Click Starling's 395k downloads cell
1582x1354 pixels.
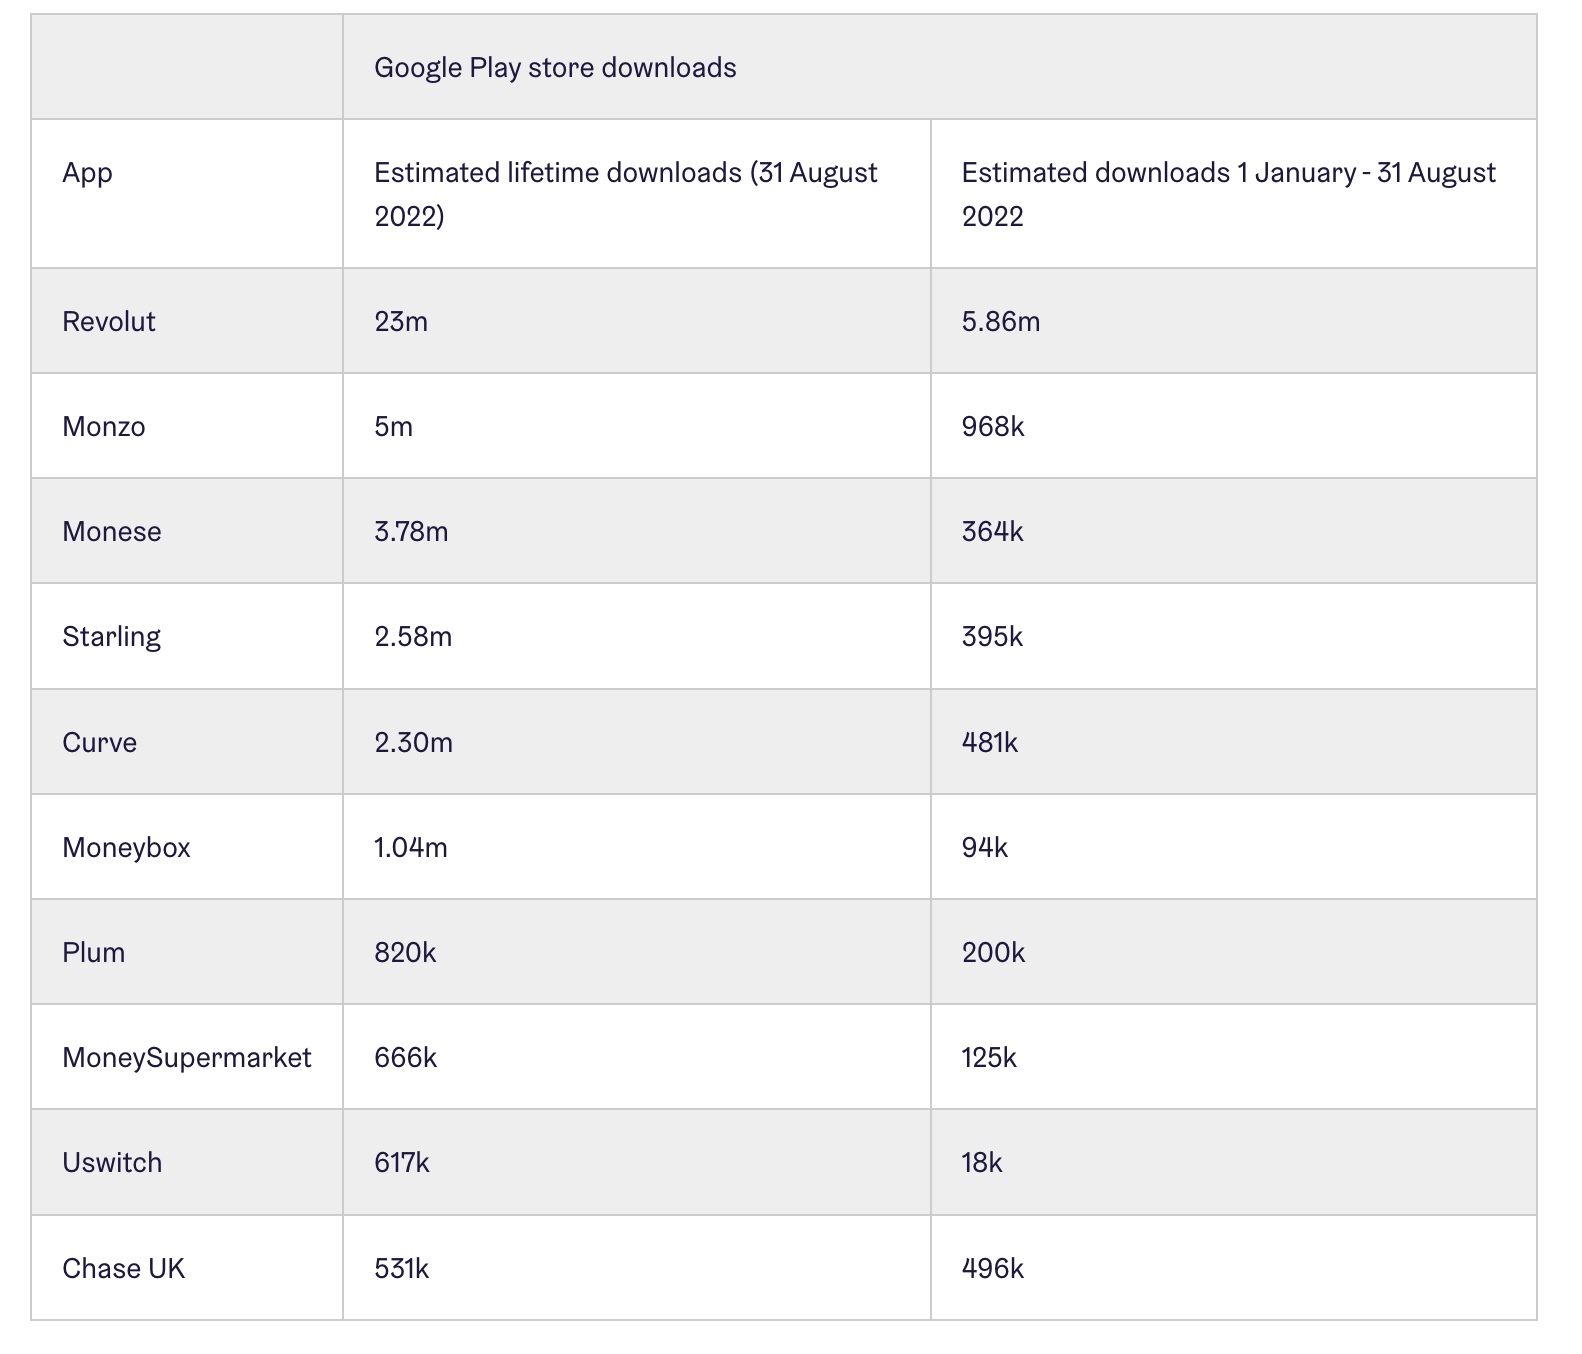click(1233, 636)
